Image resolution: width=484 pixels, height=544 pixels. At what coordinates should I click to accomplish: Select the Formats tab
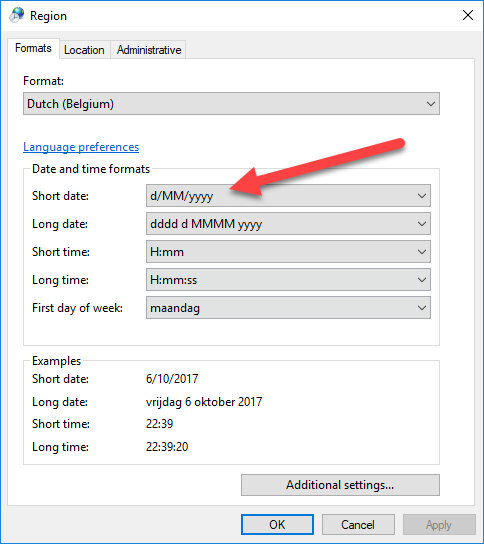[33, 48]
